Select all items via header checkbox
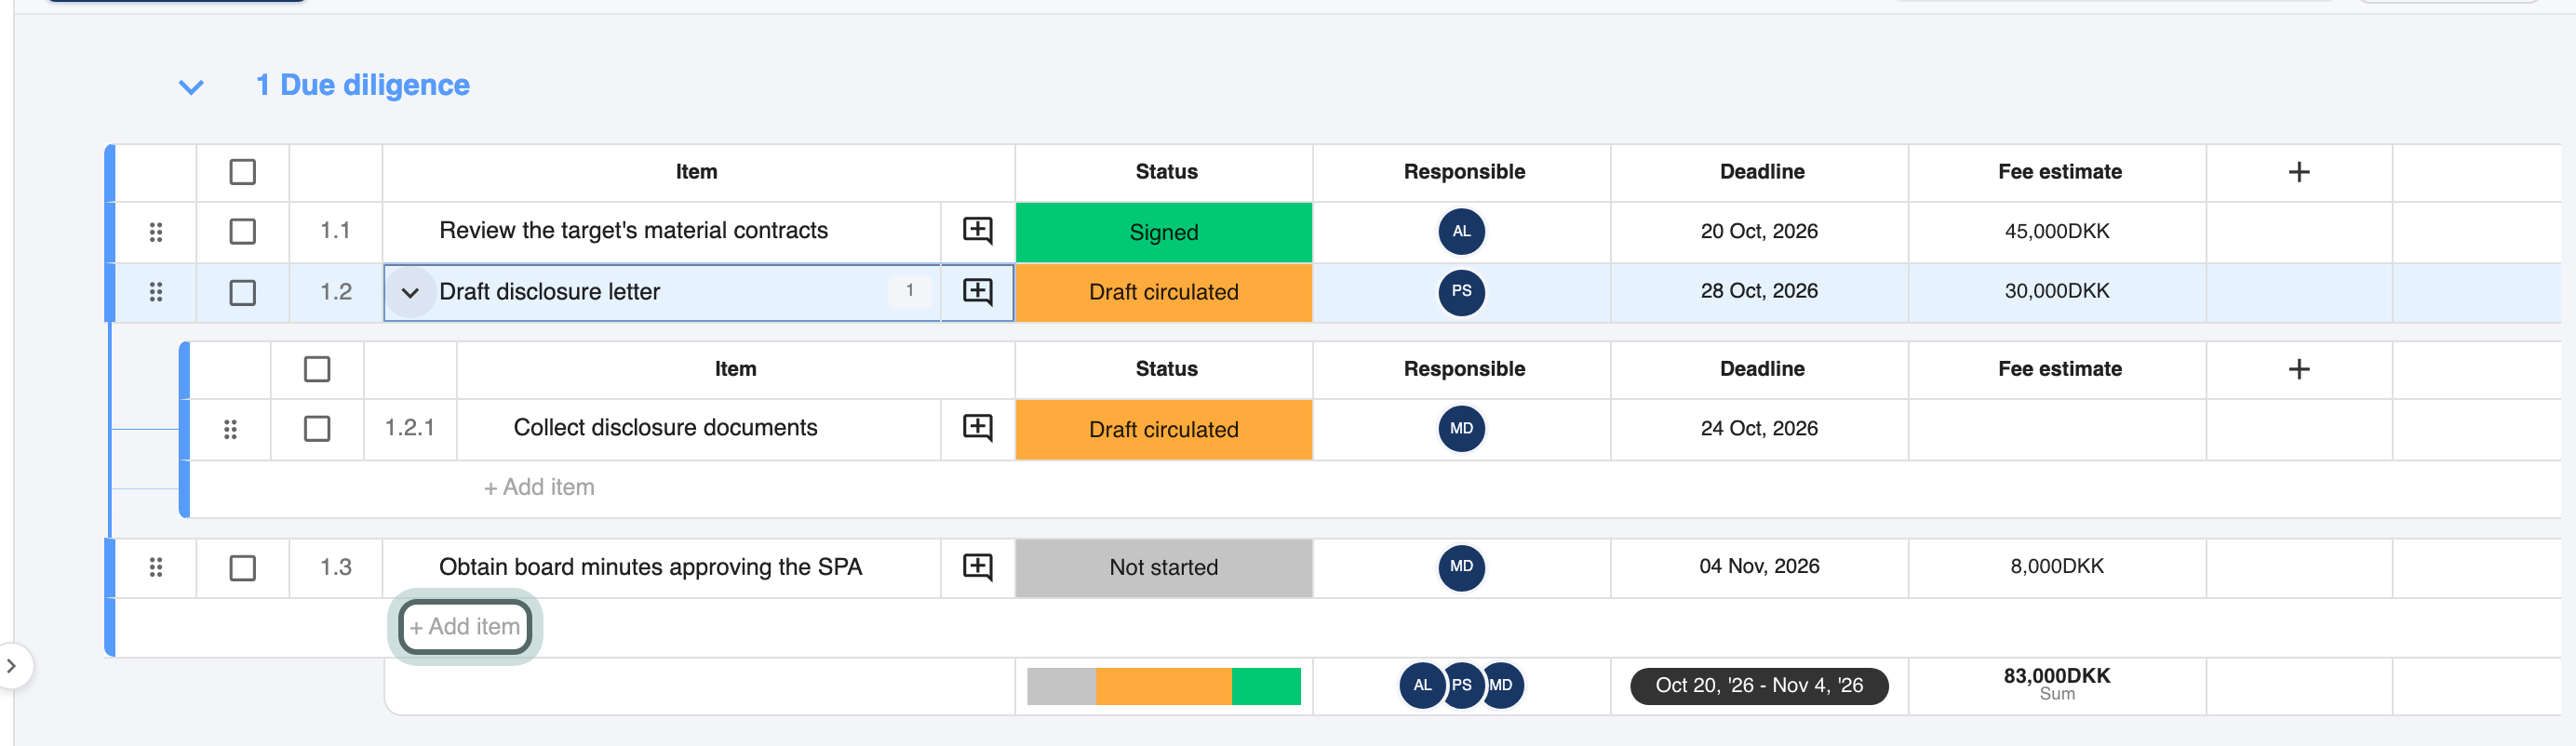 (242, 172)
